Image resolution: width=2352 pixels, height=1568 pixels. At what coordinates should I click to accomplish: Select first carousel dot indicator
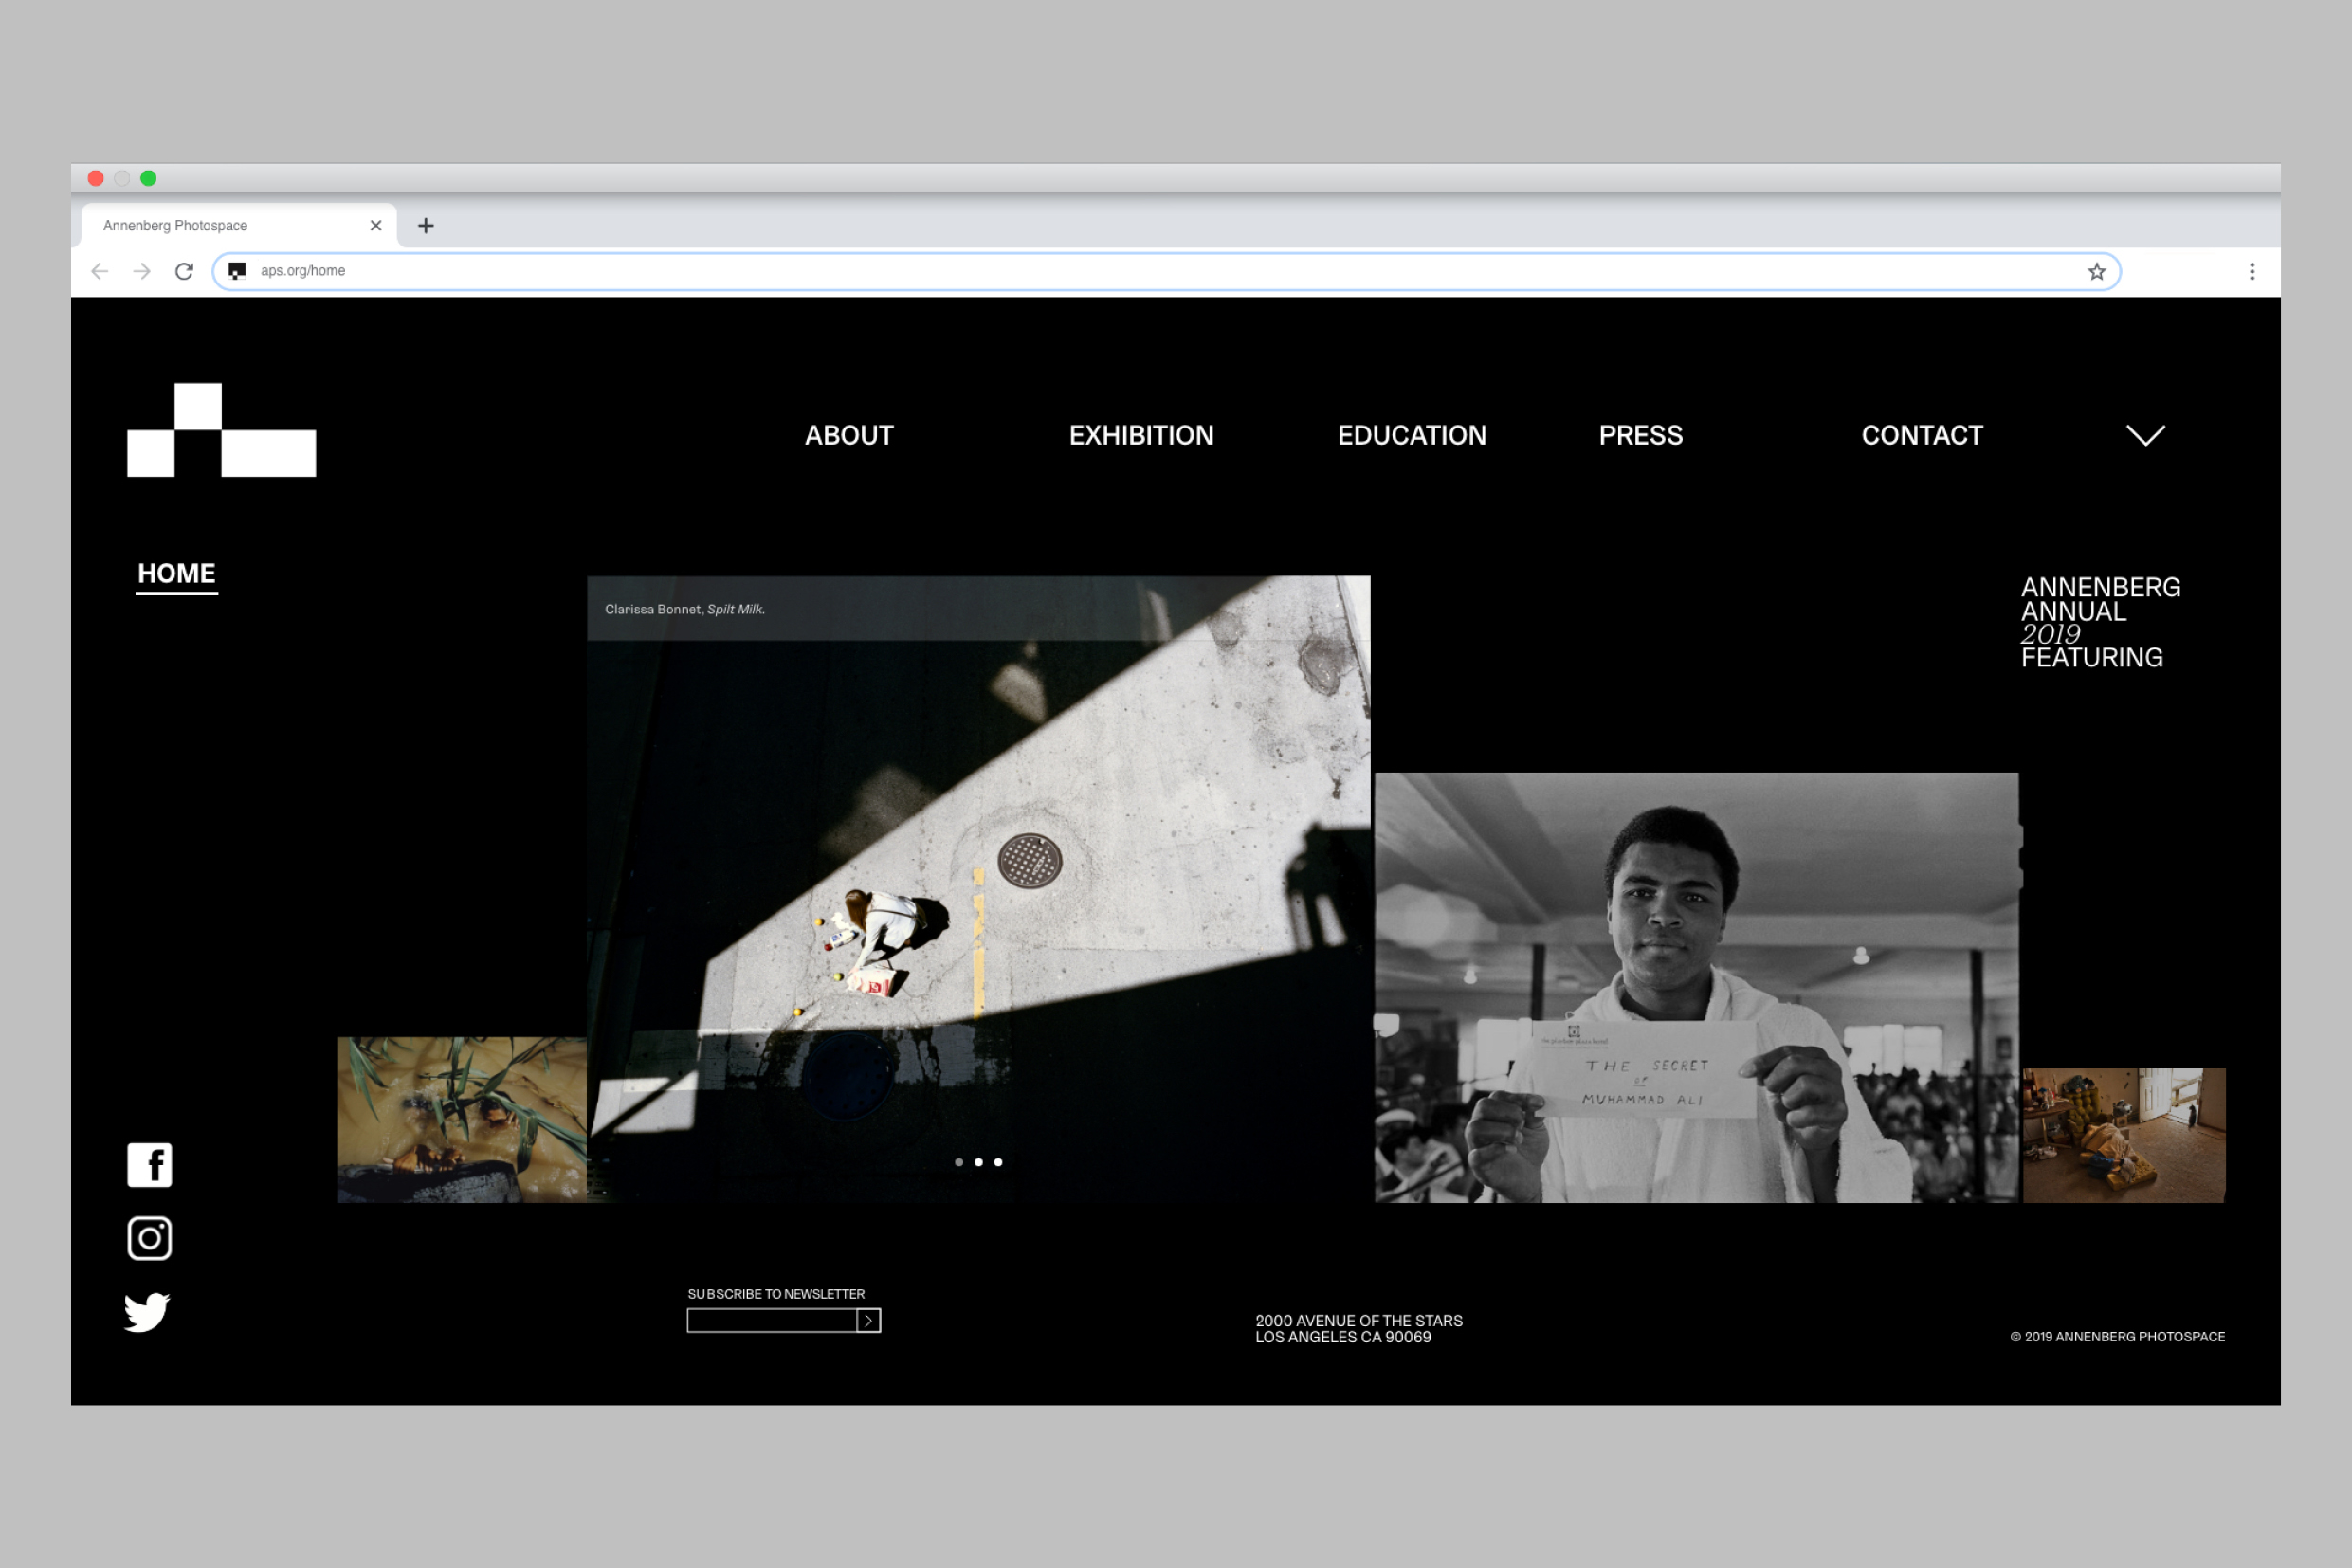tap(959, 1162)
